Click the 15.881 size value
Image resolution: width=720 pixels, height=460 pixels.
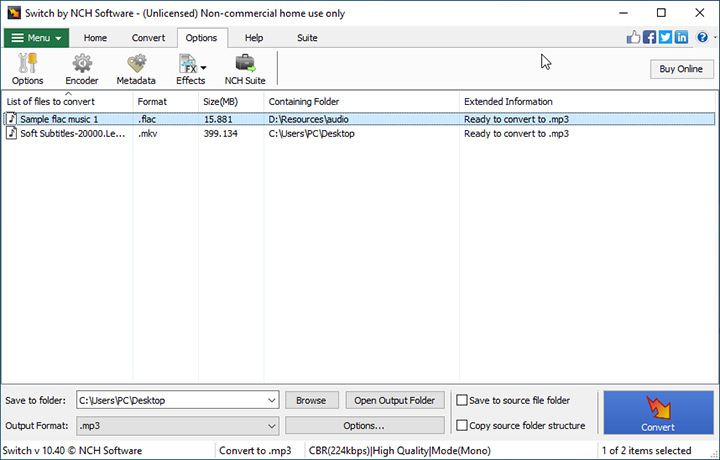pyautogui.click(x=218, y=119)
